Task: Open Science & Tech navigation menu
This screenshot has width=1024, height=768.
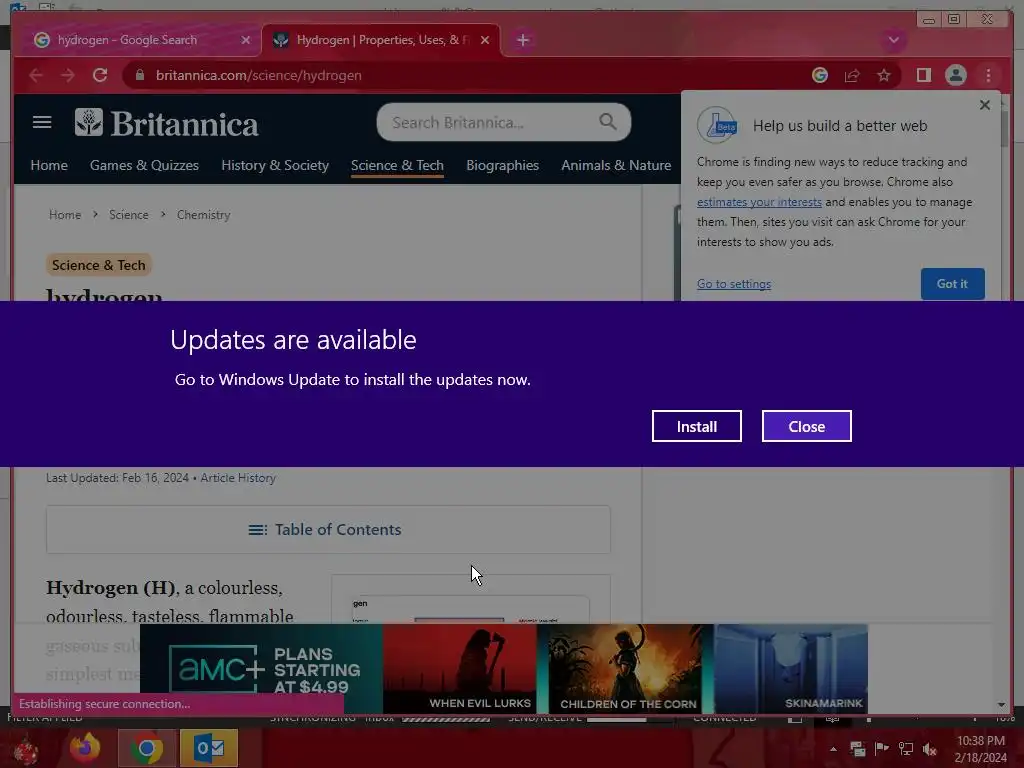Action: click(397, 165)
